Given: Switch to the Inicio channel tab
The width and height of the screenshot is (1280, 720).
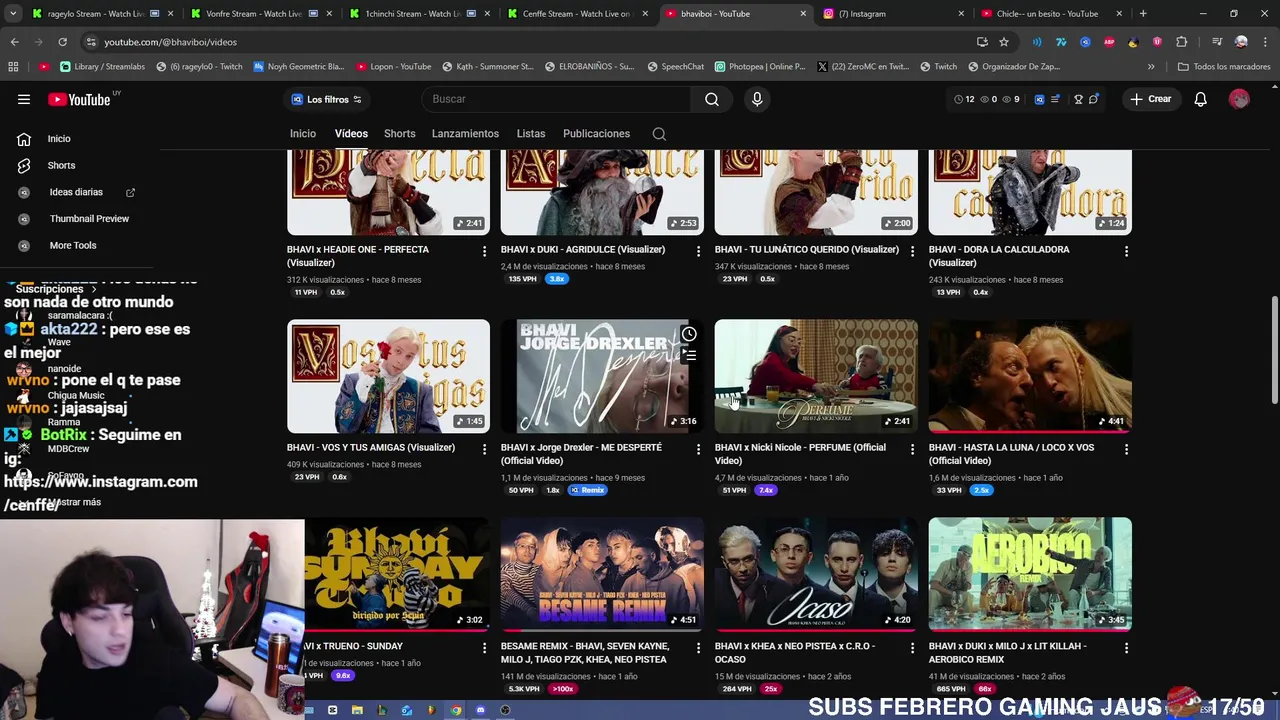Looking at the screenshot, I should click(x=303, y=134).
